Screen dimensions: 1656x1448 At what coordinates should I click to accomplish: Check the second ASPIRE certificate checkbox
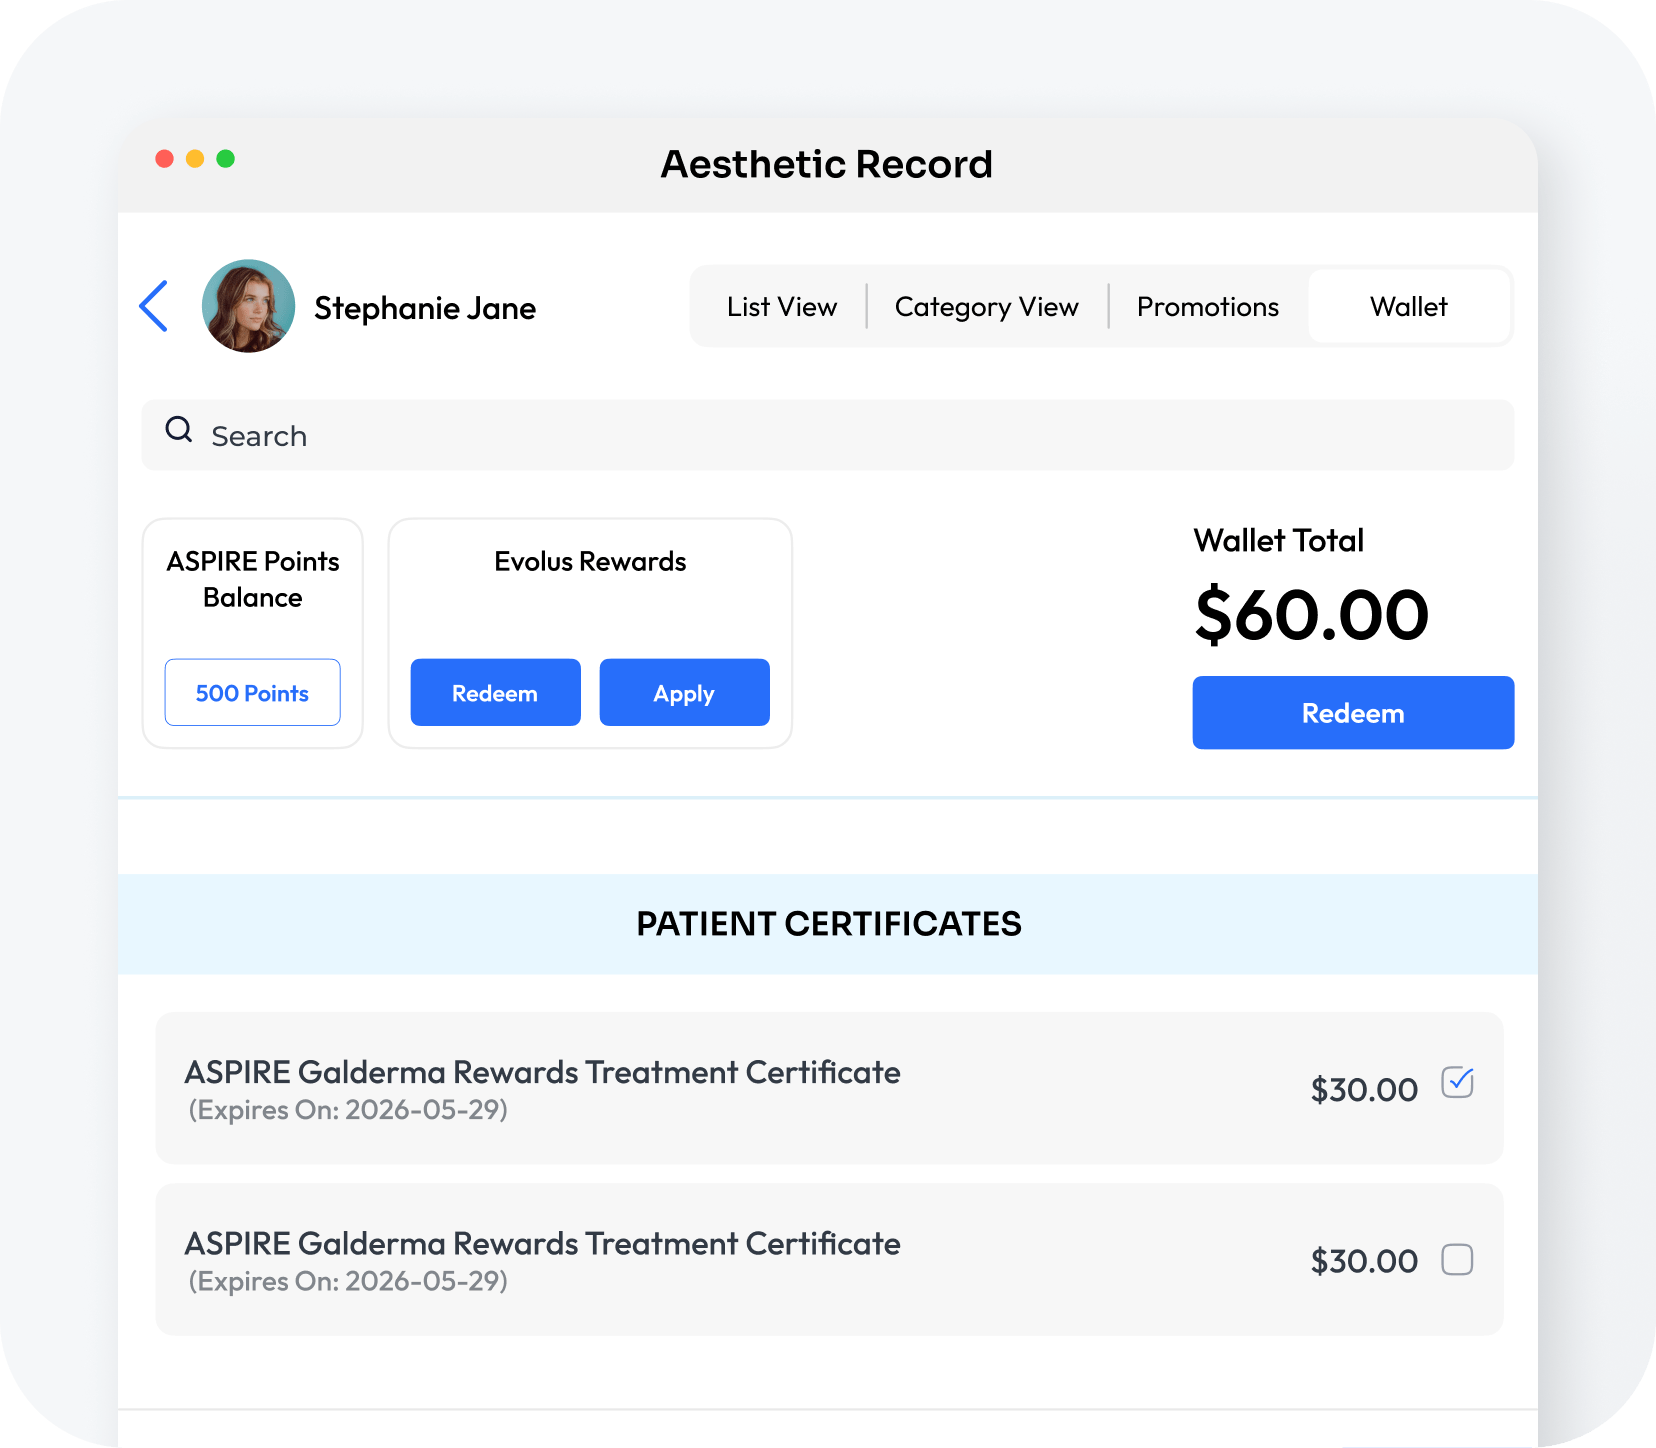(1457, 1260)
